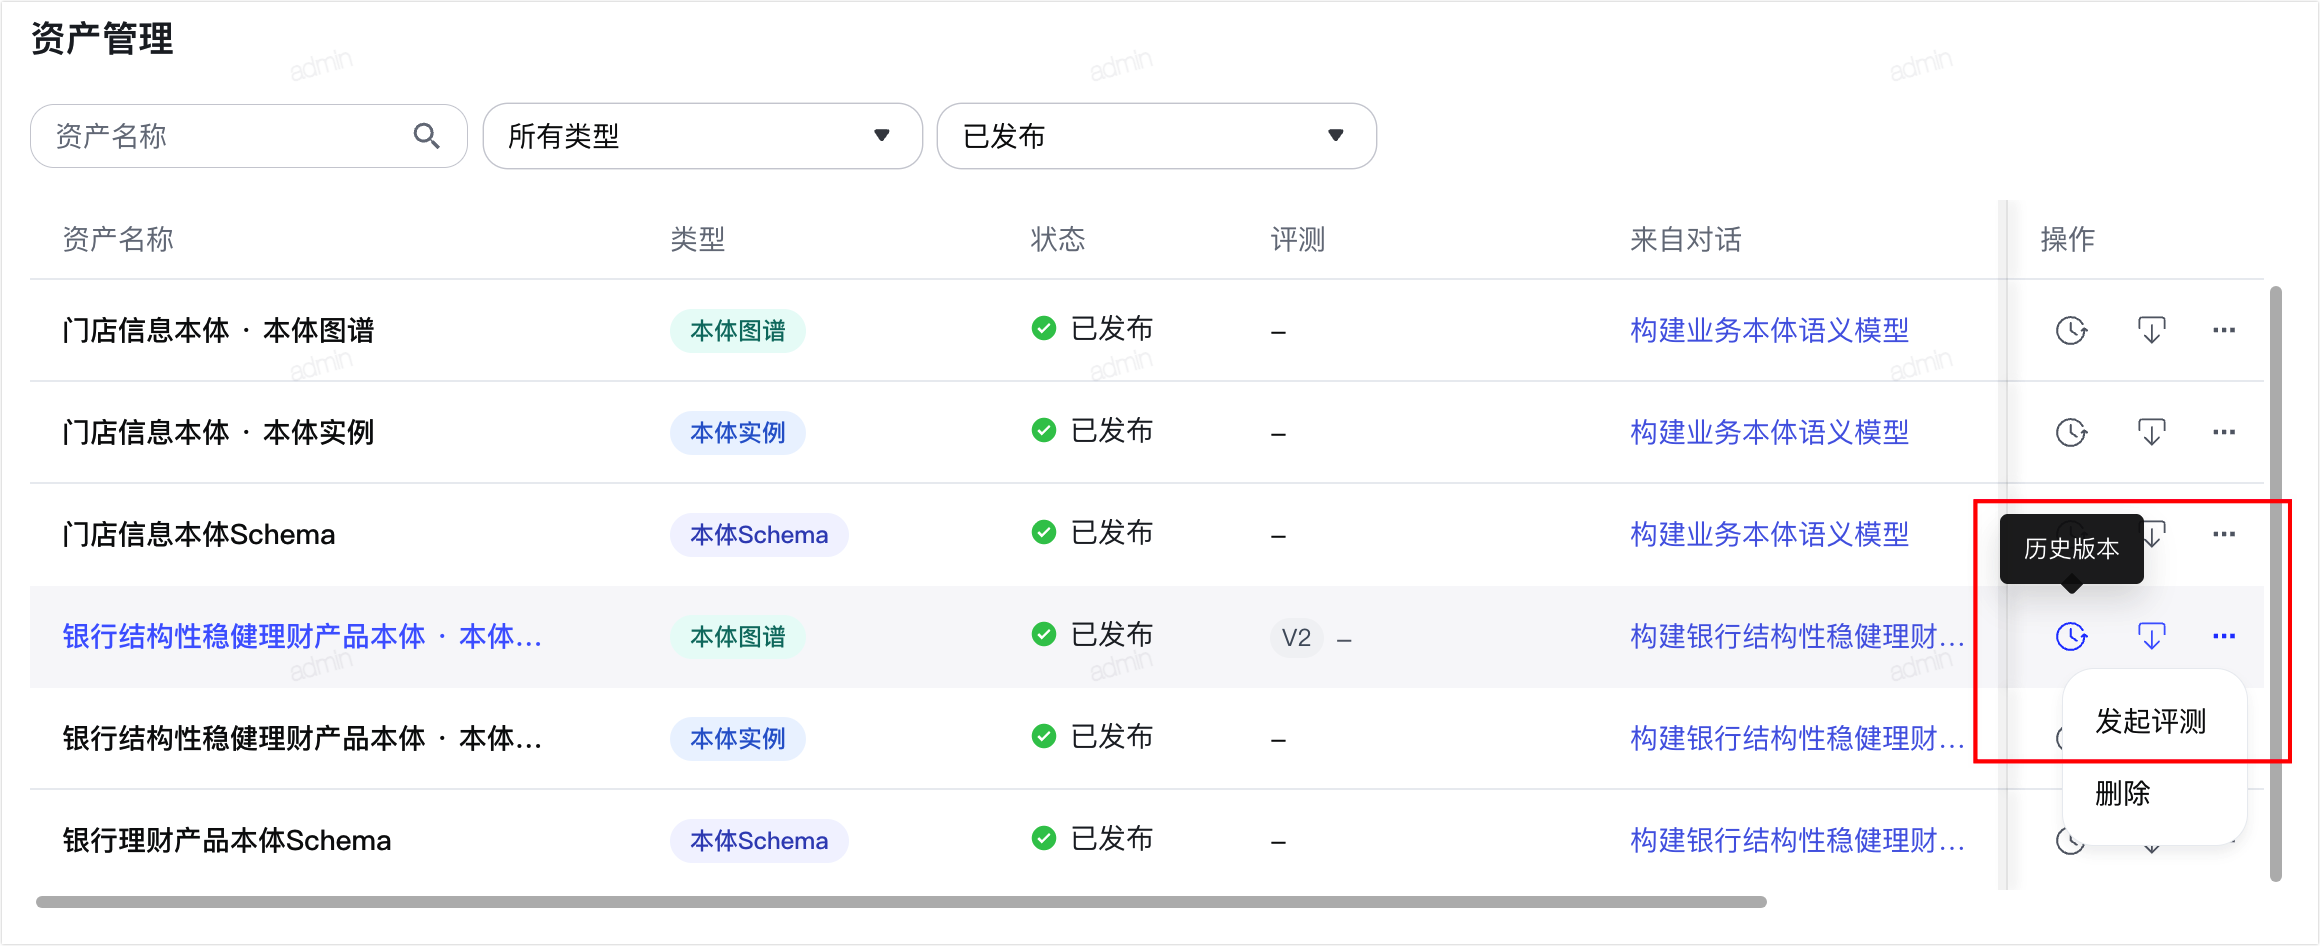Open 构建业务本体语义模型 link in the 门店信息本体Schema row

point(1769,534)
